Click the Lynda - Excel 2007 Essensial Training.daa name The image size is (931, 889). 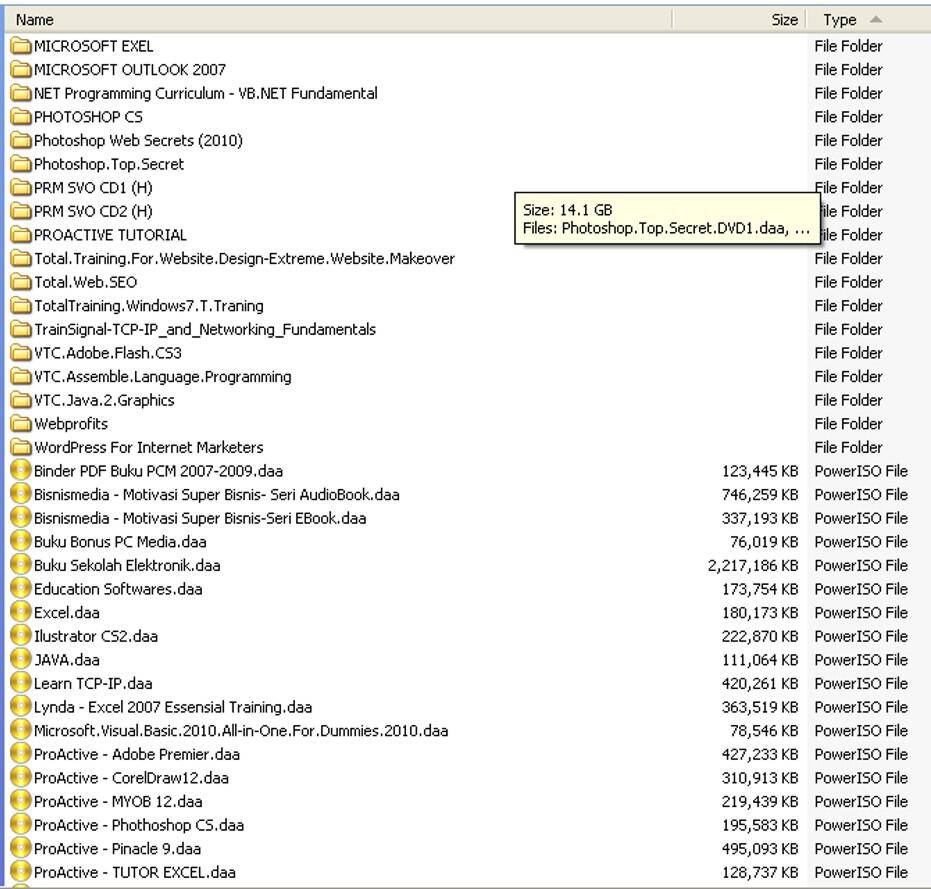(x=173, y=707)
